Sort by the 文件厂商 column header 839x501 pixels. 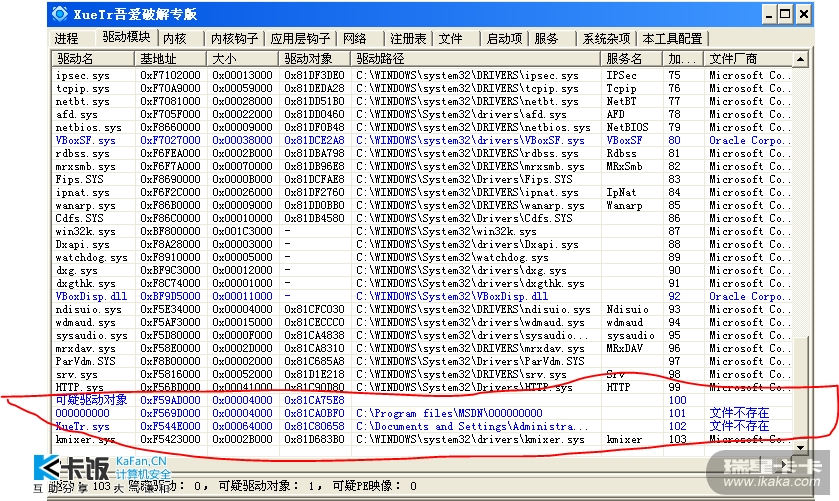click(748, 59)
